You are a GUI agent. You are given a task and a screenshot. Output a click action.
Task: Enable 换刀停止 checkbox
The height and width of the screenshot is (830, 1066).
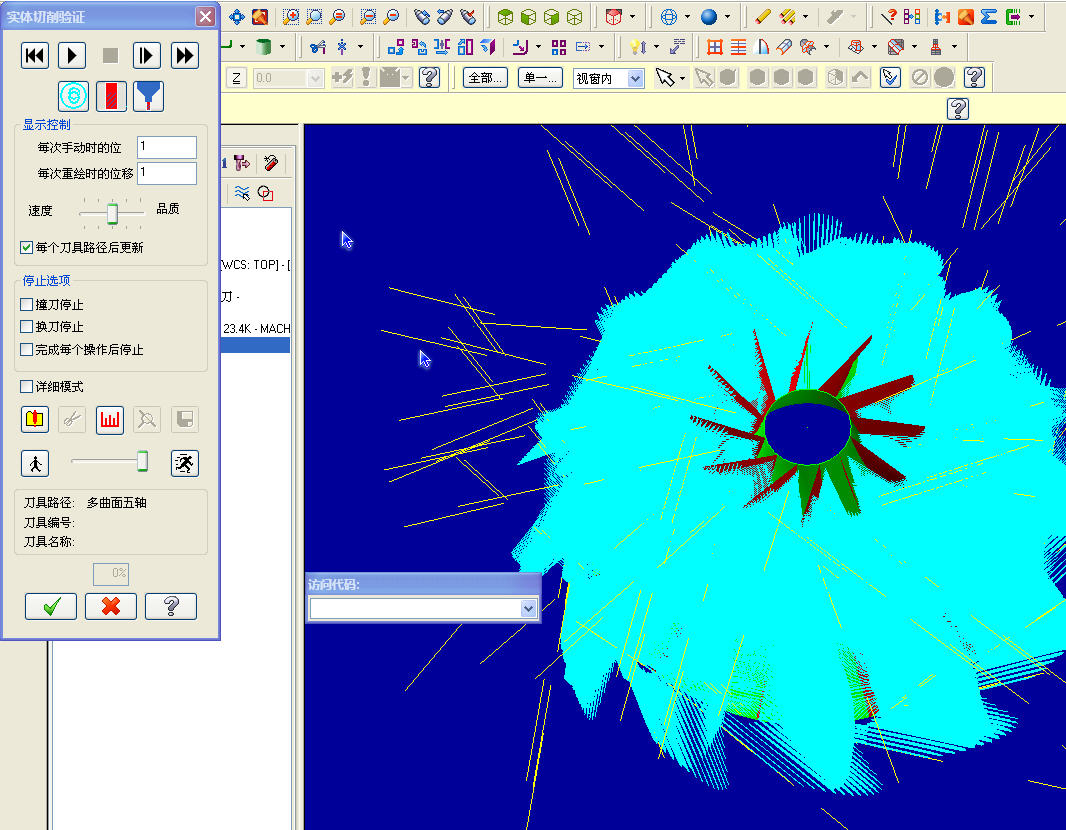tap(27, 327)
